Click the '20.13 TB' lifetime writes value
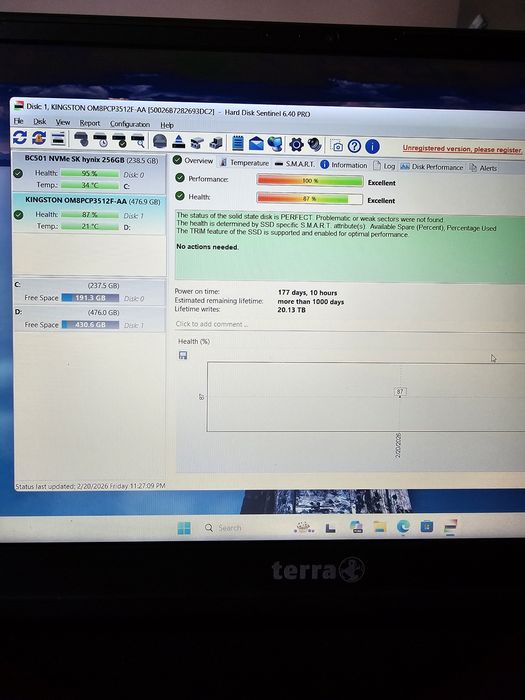Image resolution: width=525 pixels, height=700 pixels. tap(292, 309)
